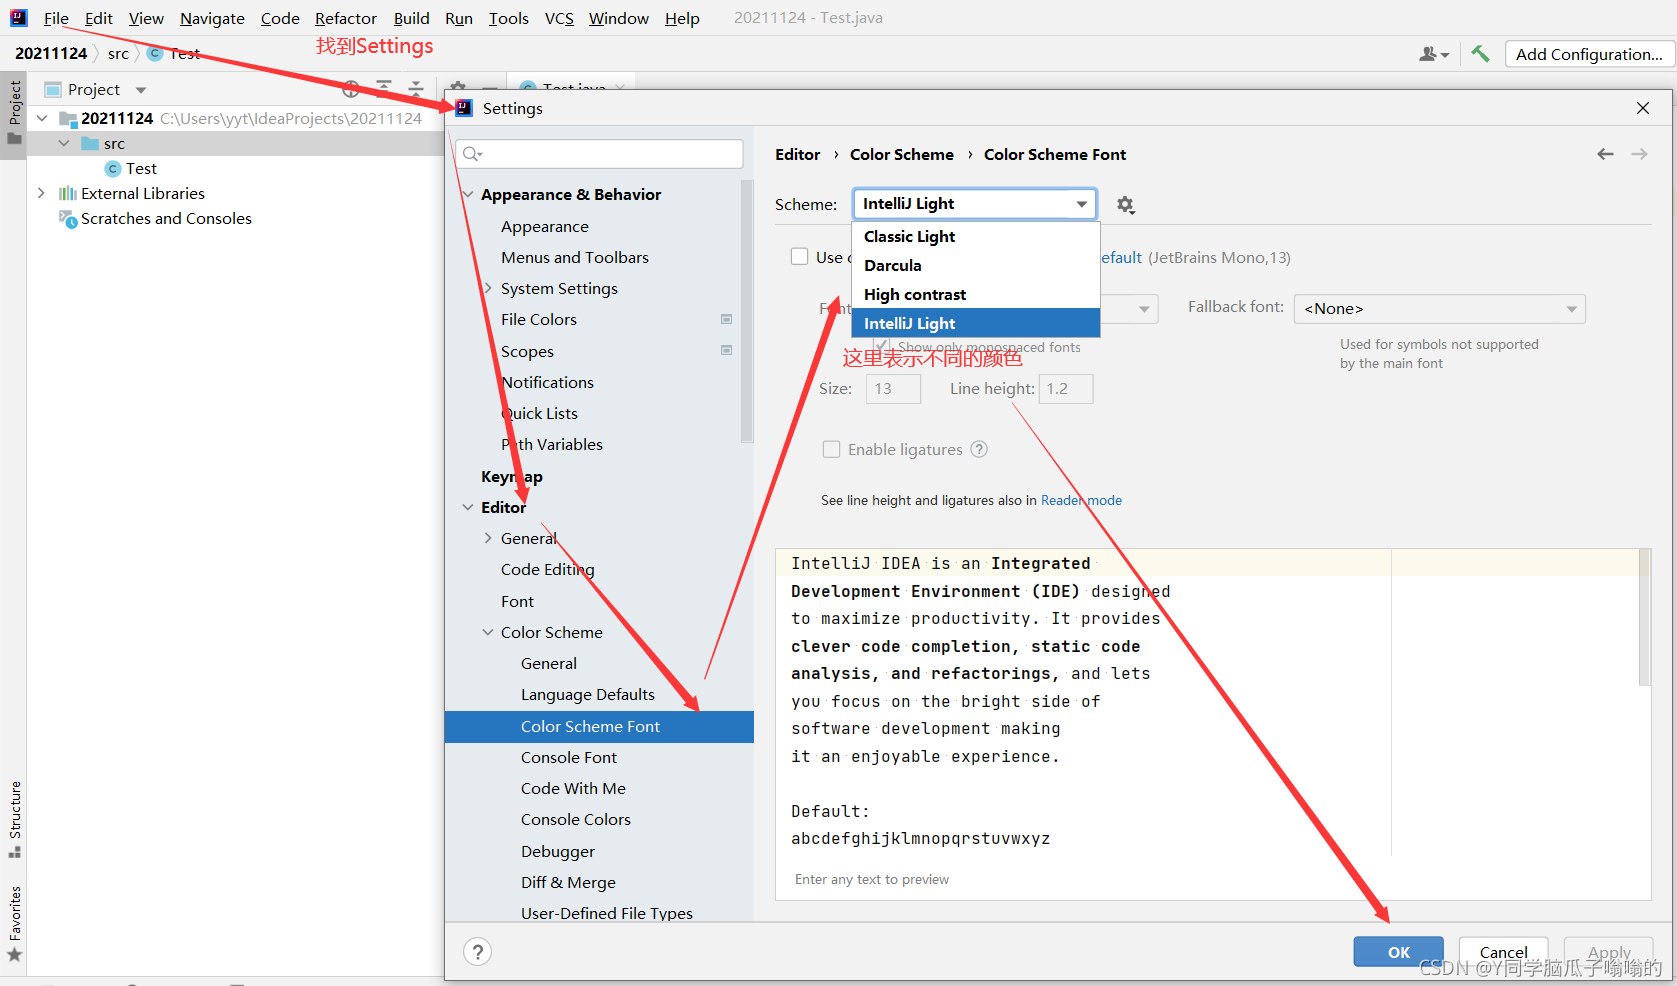
Task: Click the External Libraries icon in project tree
Action: [x=68, y=194]
